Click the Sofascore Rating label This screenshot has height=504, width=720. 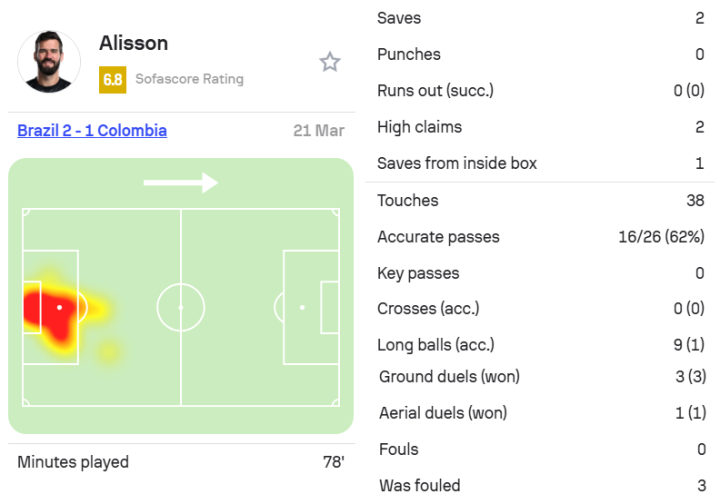point(189,79)
